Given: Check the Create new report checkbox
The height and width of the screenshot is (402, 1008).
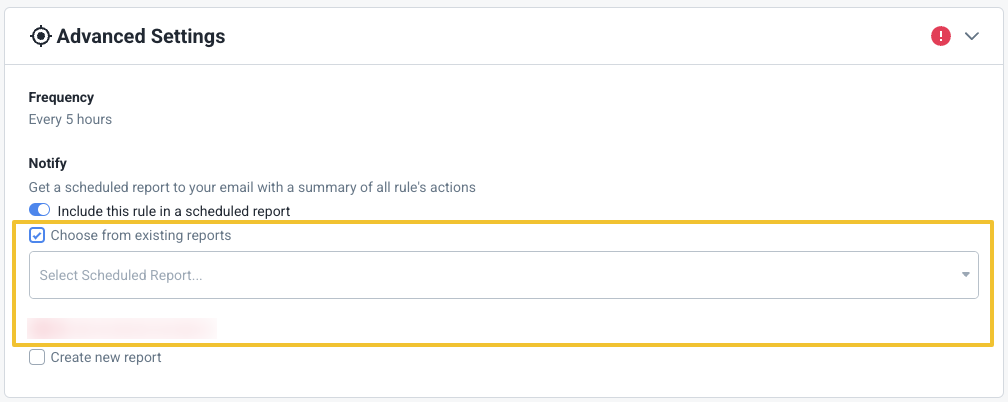Looking at the screenshot, I should [37, 357].
